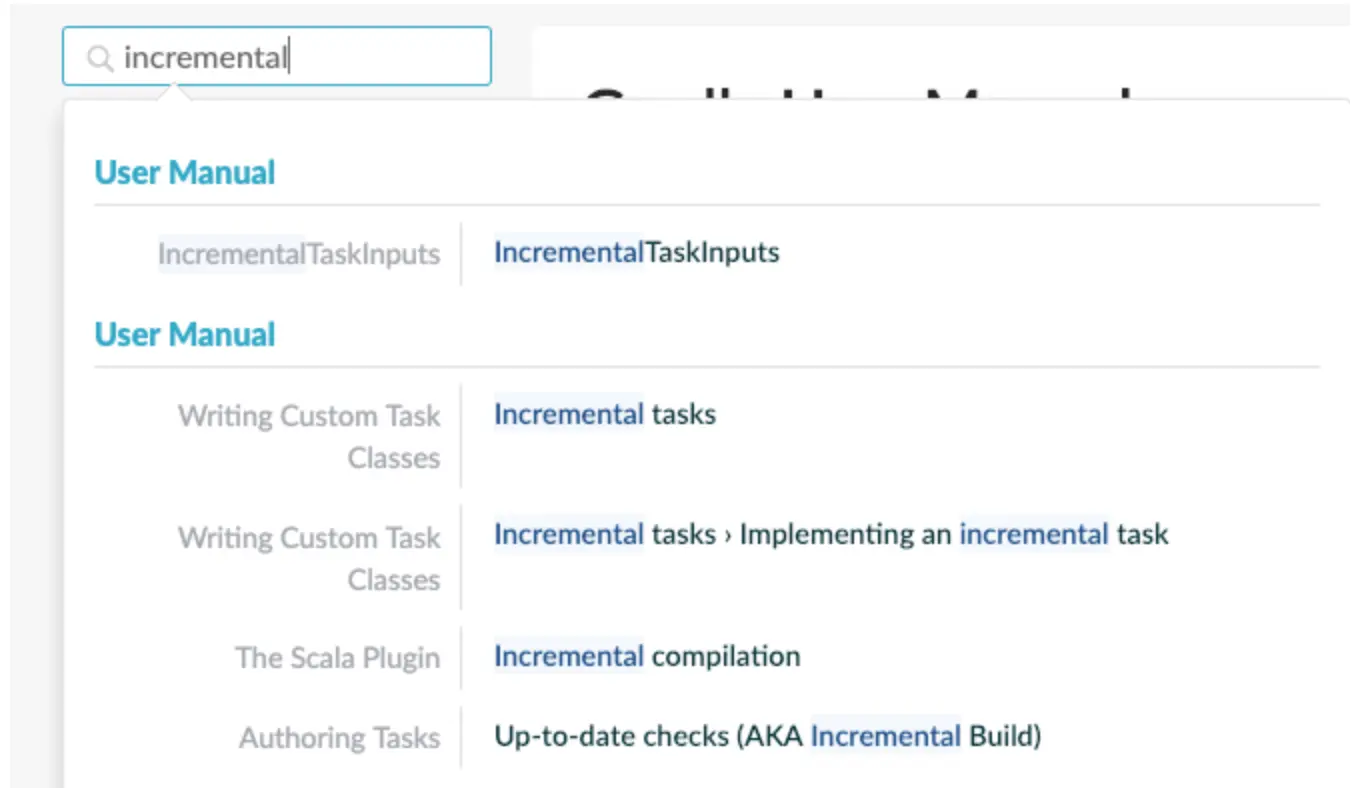Screen dimensions: 1358x788
Task: Select the gray IncrementalTaskInputs category label
Action: (298, 254)
